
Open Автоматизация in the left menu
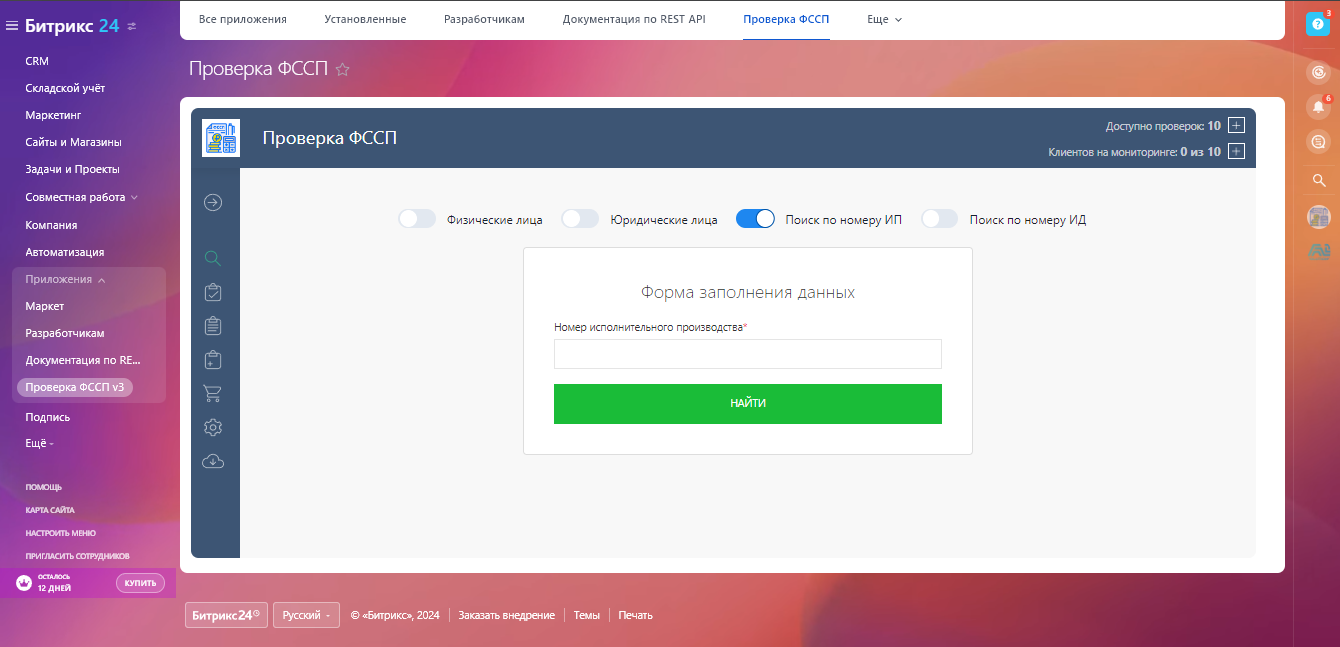65,252
